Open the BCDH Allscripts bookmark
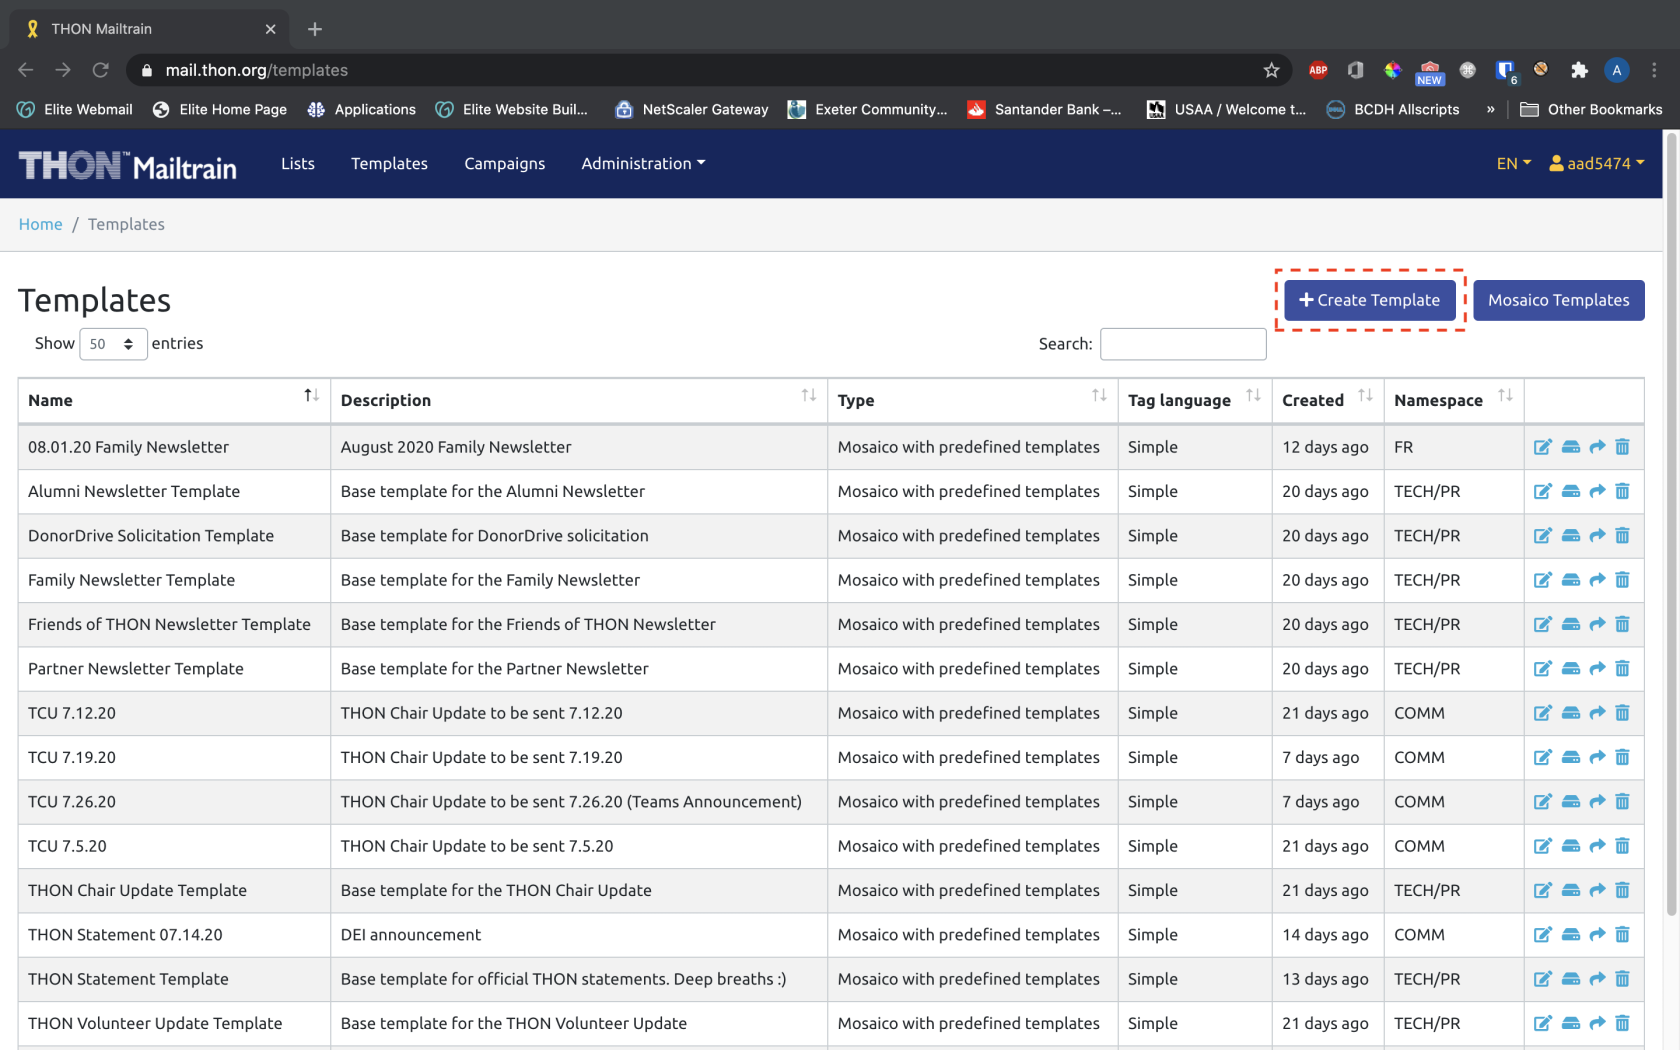This screenshot has width=1680, height=1050. (1392, 109)
